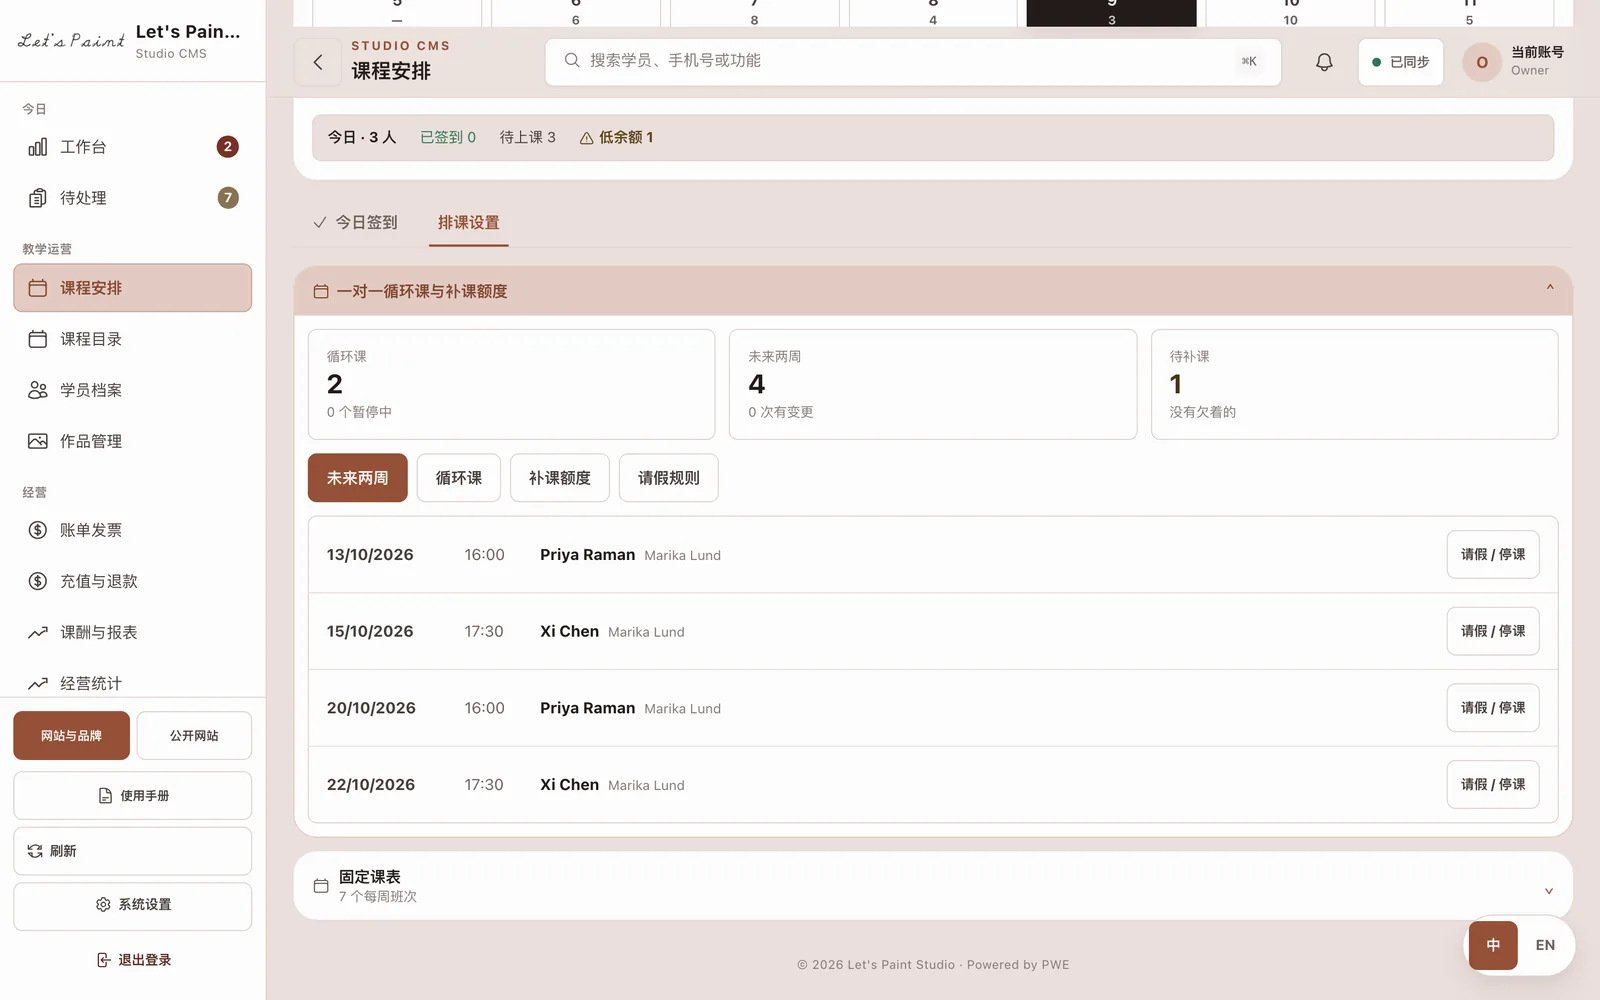Switch language to 中

1493,946
